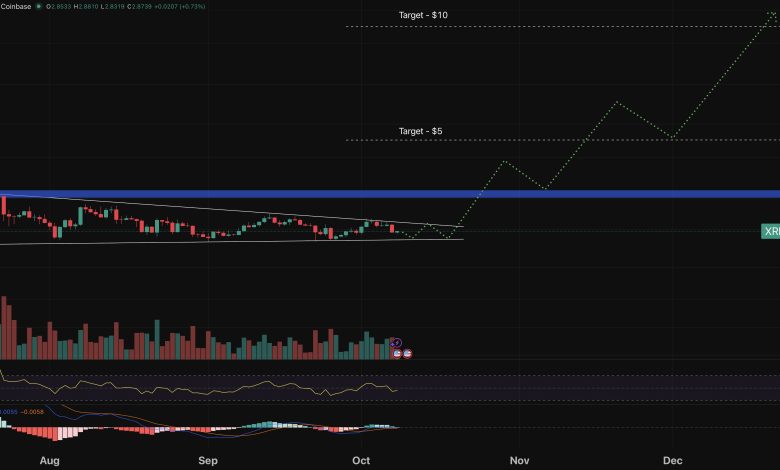The image size is (780, 470).
Task: Click the purple circular icon above the flags
Action: click(x=395, y=342)
